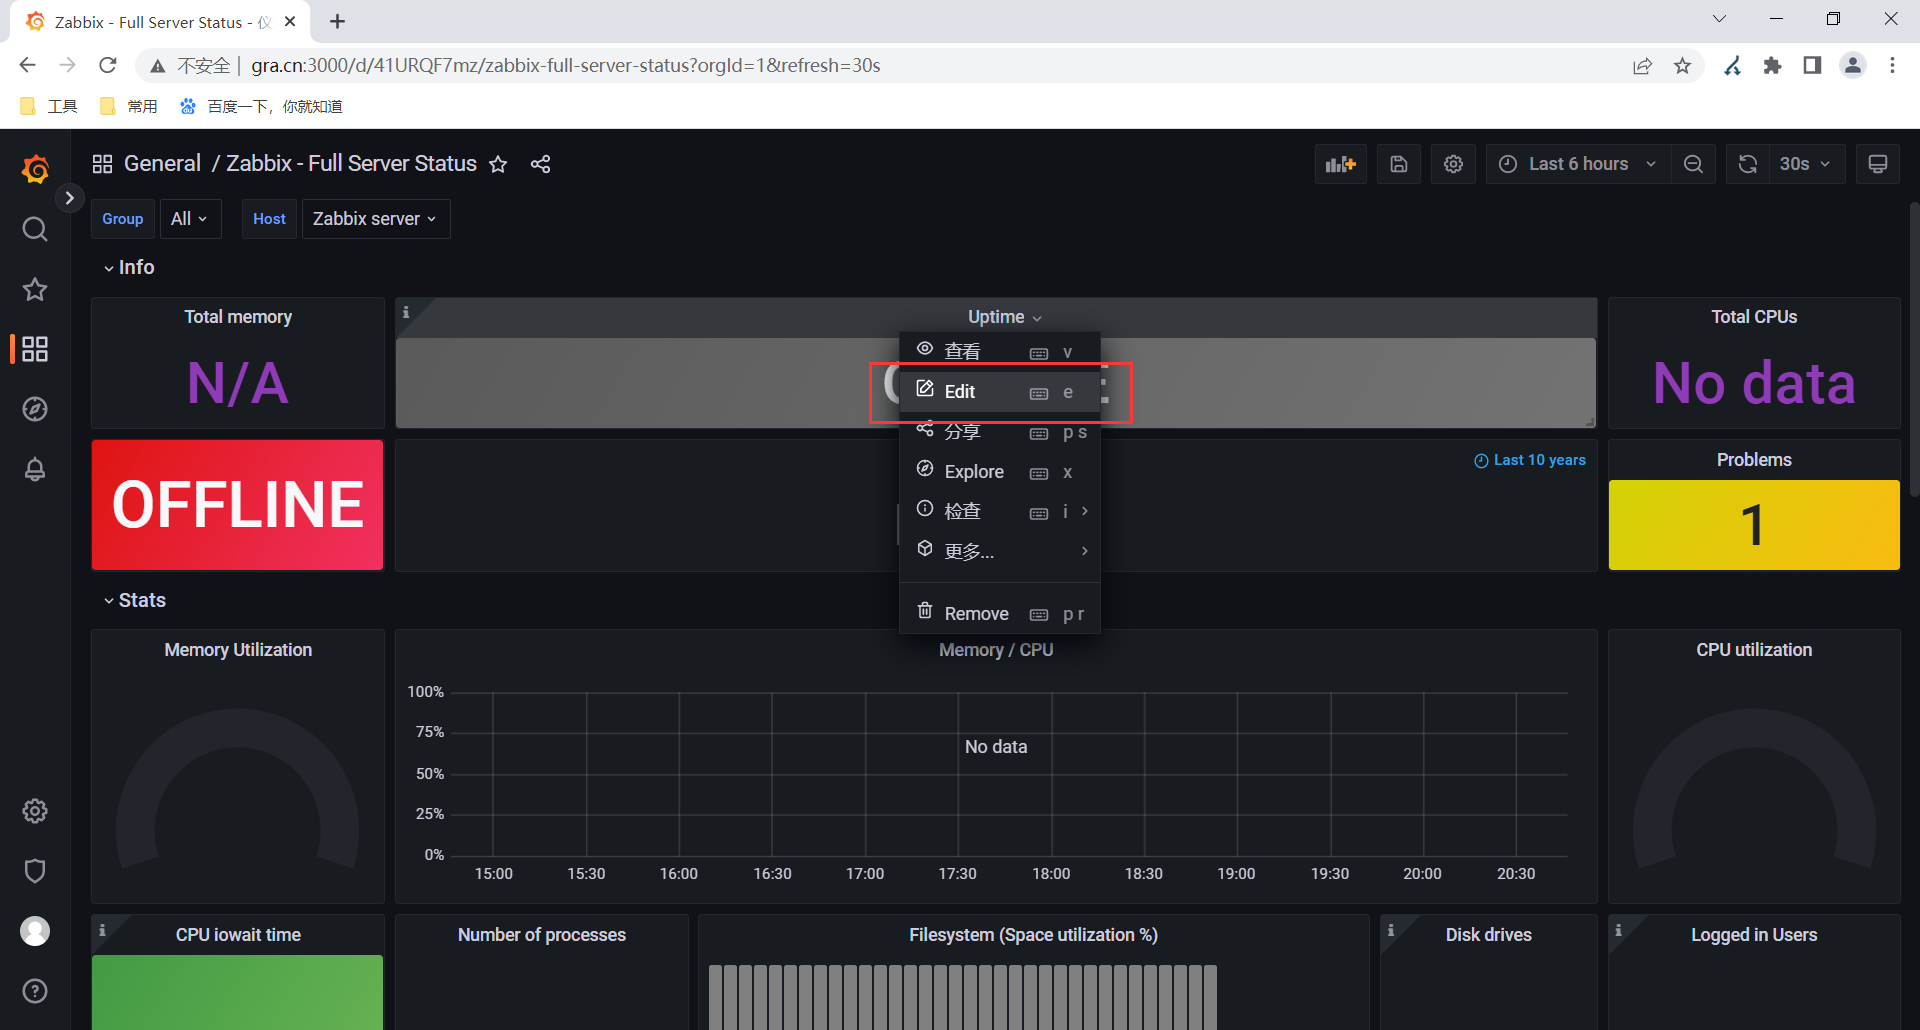Screen dimensions: 1920x1030
Task: Choose 分享 (Share) in the panel menu
Action: 1000,431
